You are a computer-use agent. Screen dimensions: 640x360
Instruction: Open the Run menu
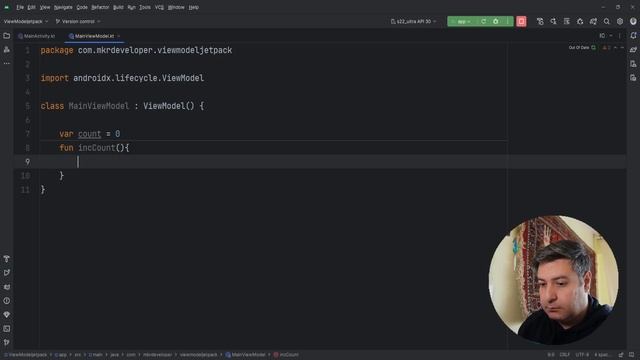point(131,7)
